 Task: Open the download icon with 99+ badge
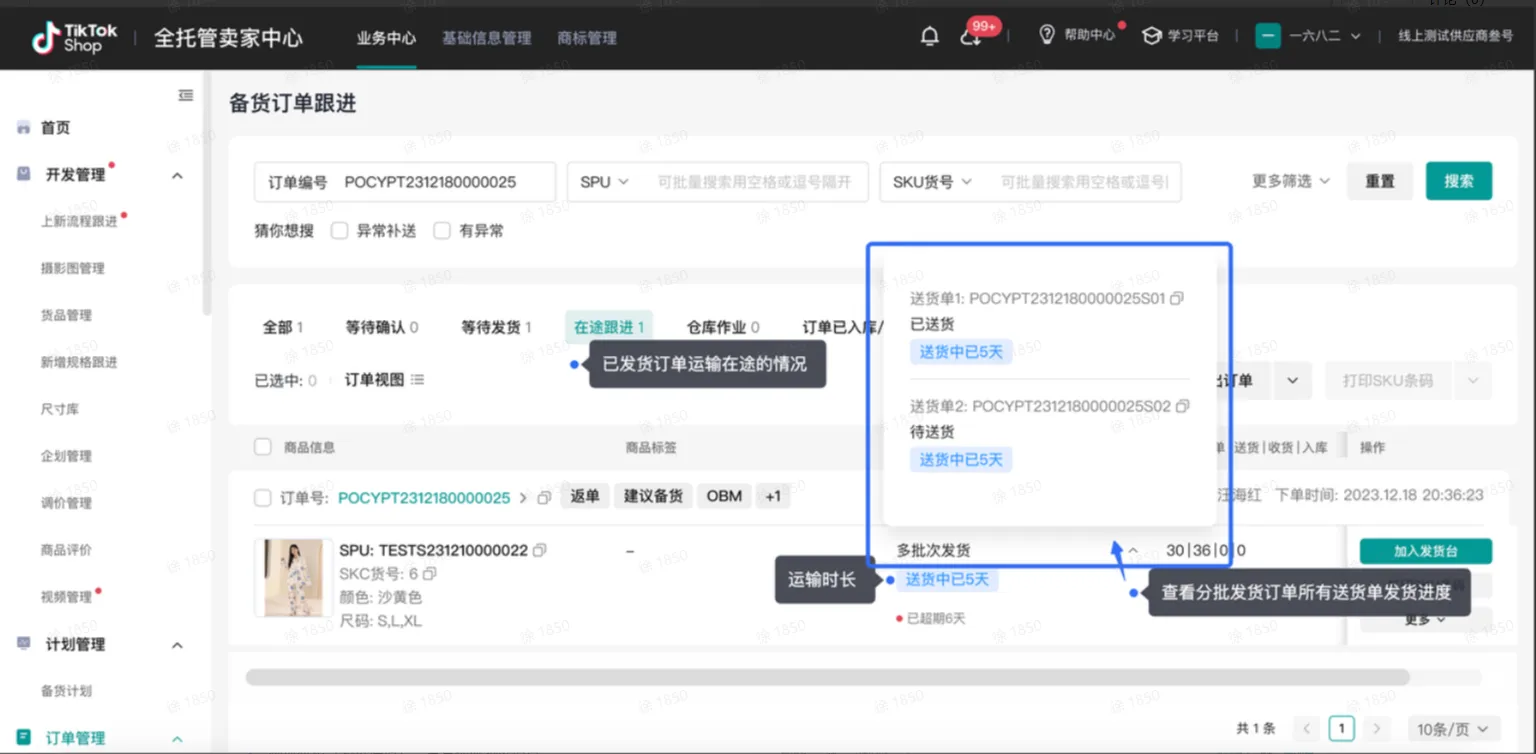click(x=970, y=37)
